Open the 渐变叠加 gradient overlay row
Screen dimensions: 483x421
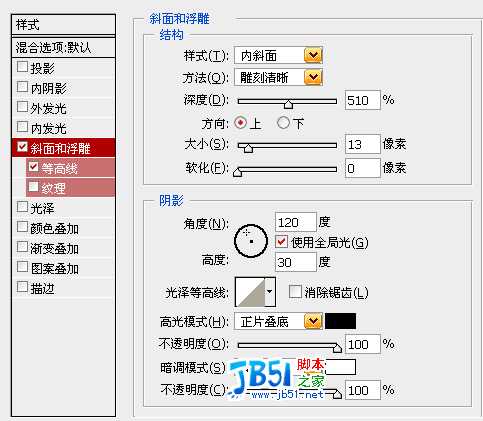click(x=63, y=248)
